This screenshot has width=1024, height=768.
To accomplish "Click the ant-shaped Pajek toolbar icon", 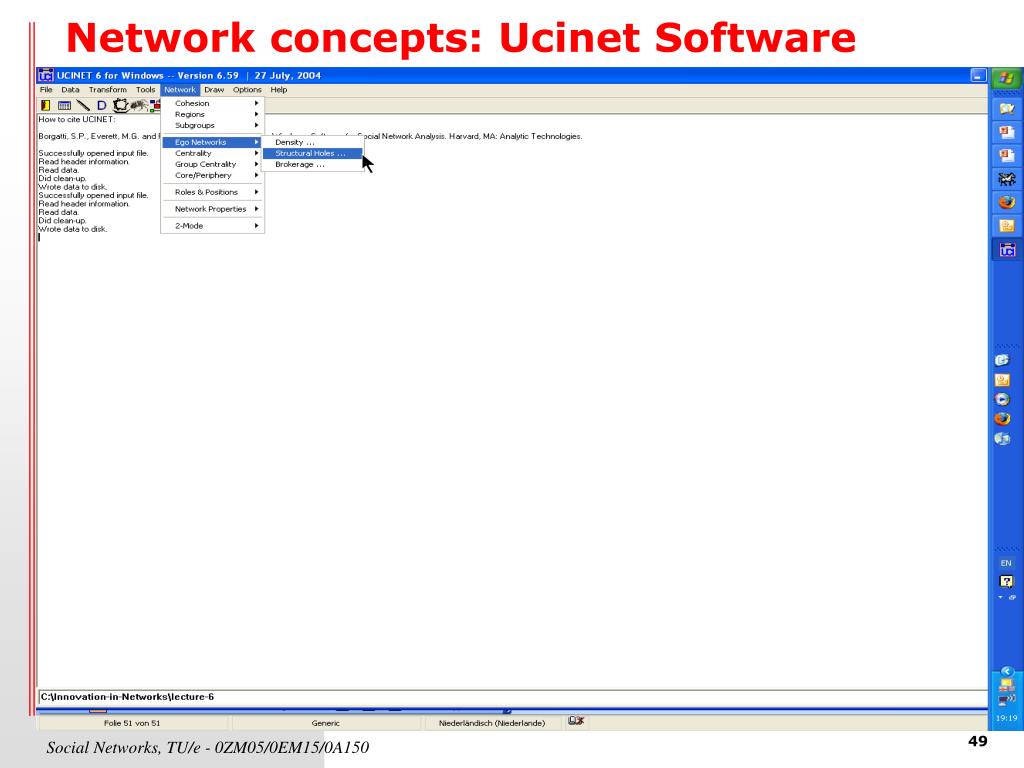I will 138,105.
